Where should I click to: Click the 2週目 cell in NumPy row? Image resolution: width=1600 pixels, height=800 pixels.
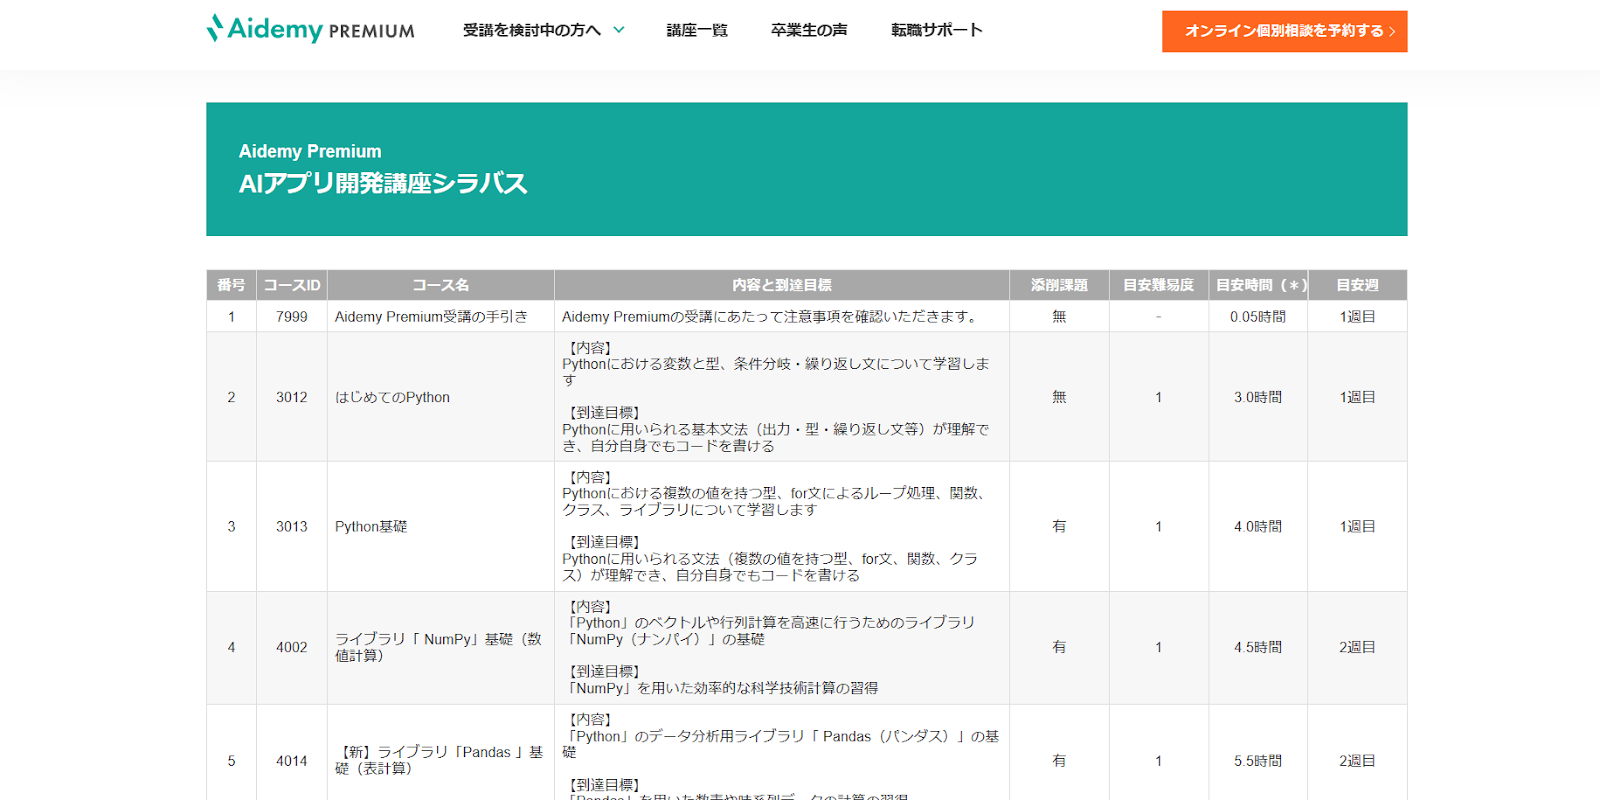coord(1357,647)
